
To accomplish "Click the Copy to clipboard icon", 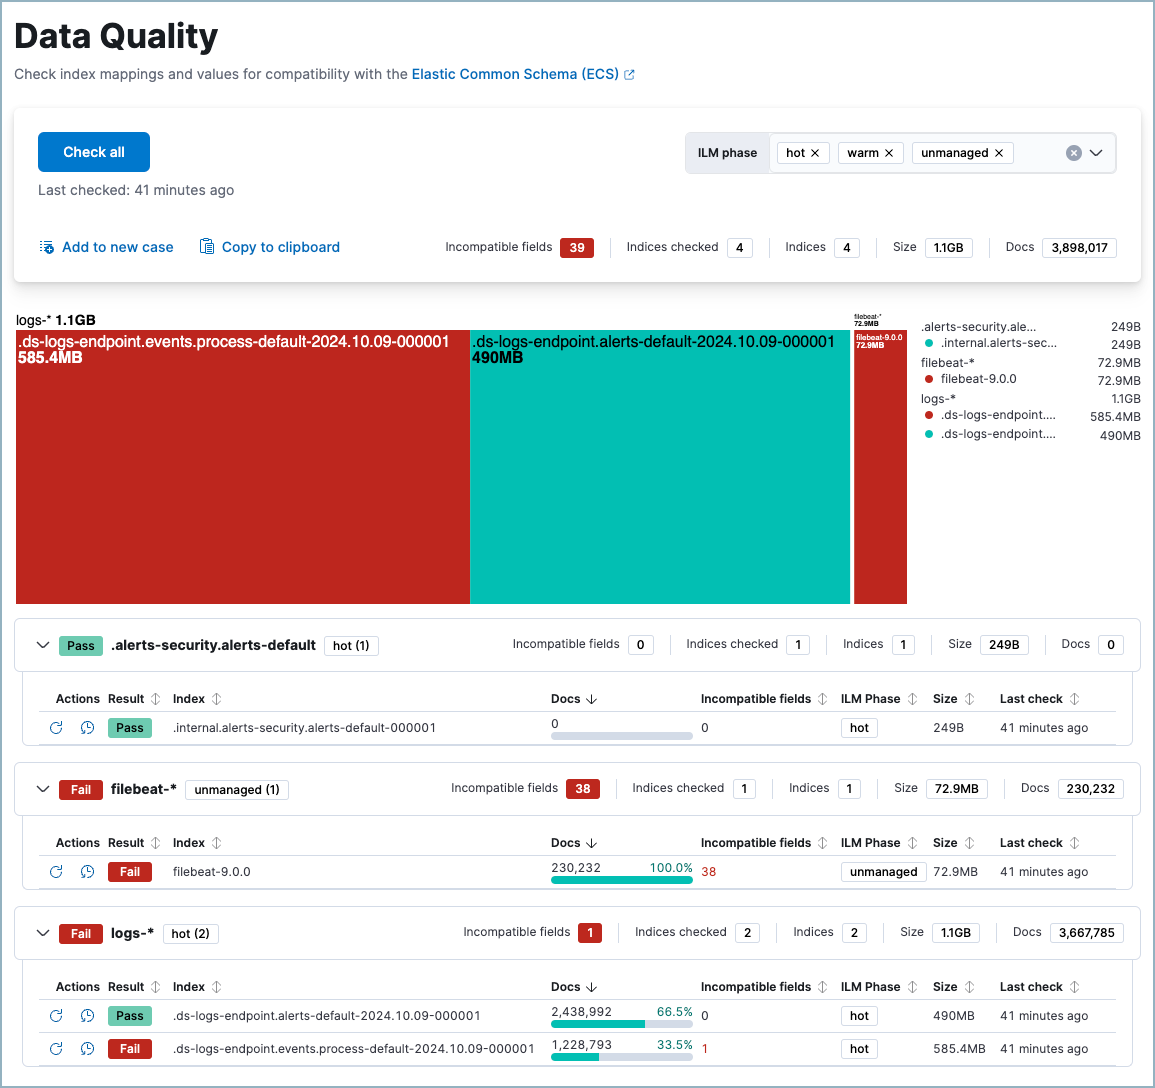I will pos(206,247).
